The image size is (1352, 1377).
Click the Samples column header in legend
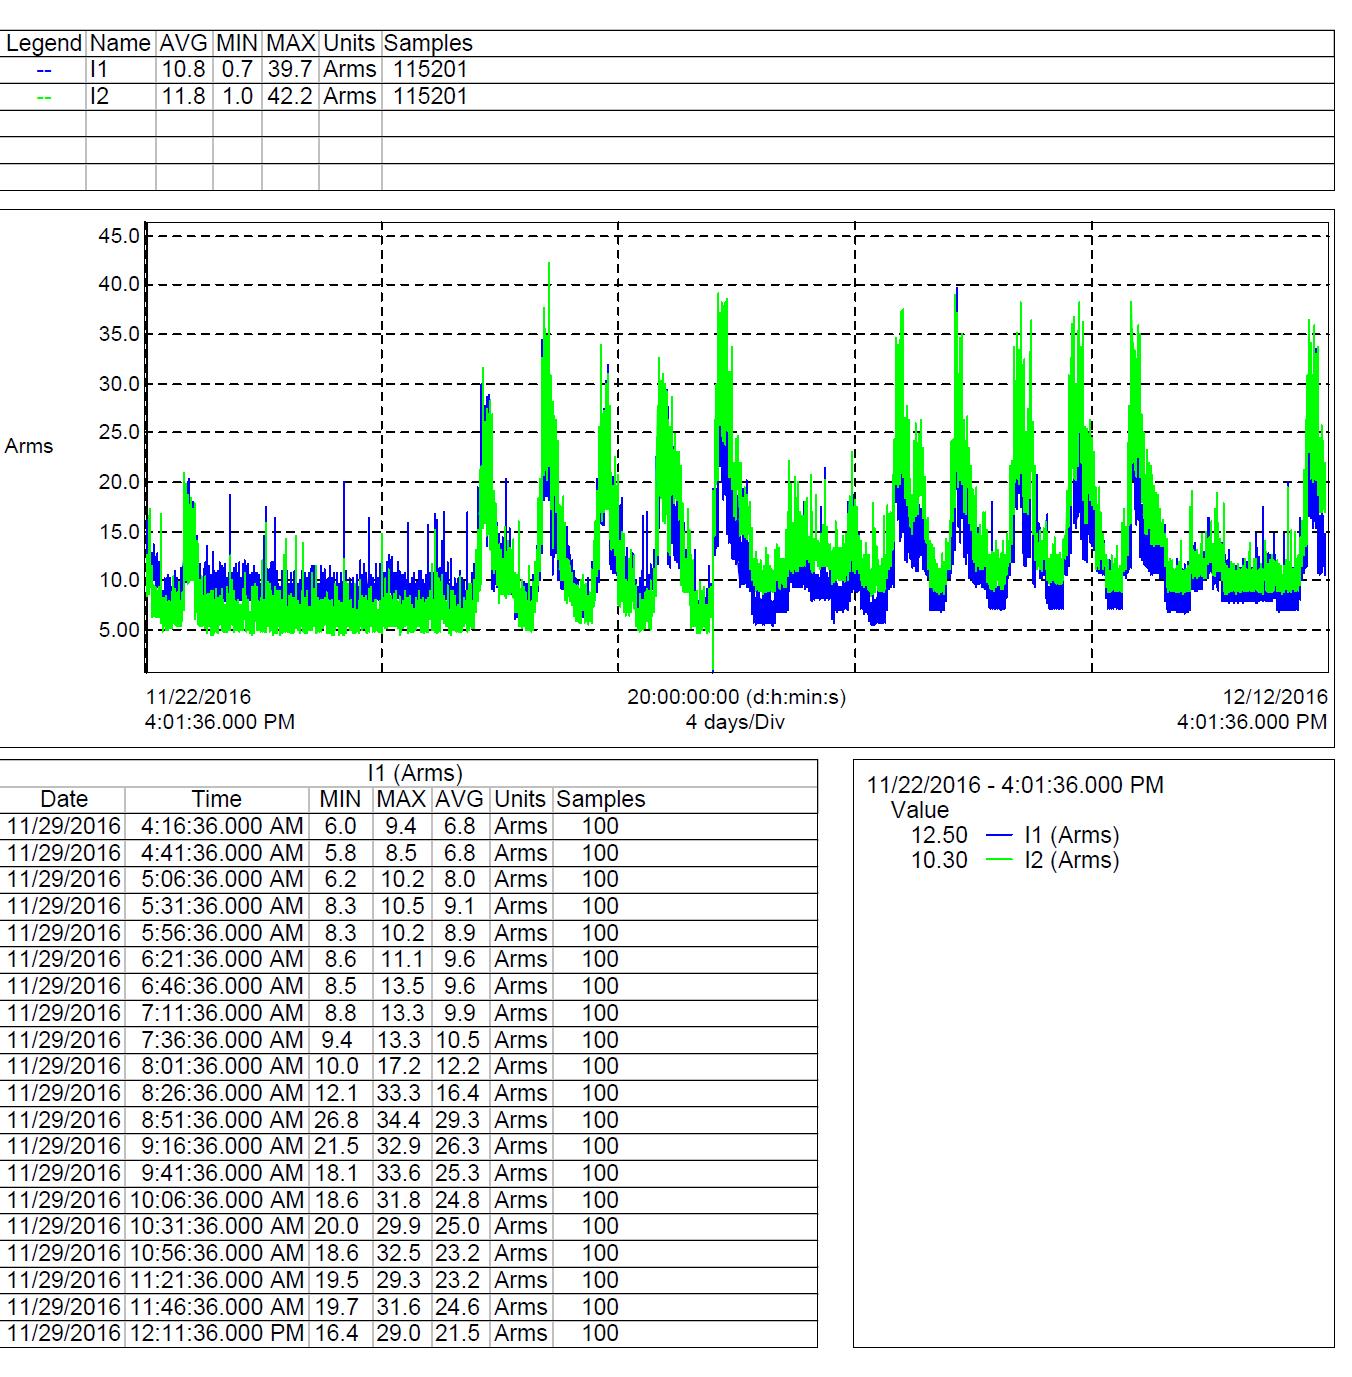point(428,44)
